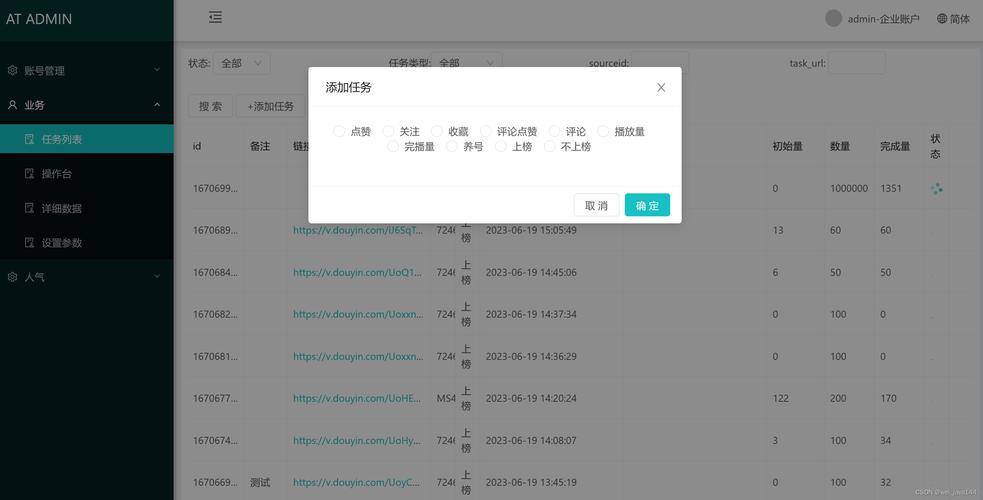Click the AT ADMIN logo text
Image resolution: width=983 pixels, height=500 pixels.
[39, 19]
